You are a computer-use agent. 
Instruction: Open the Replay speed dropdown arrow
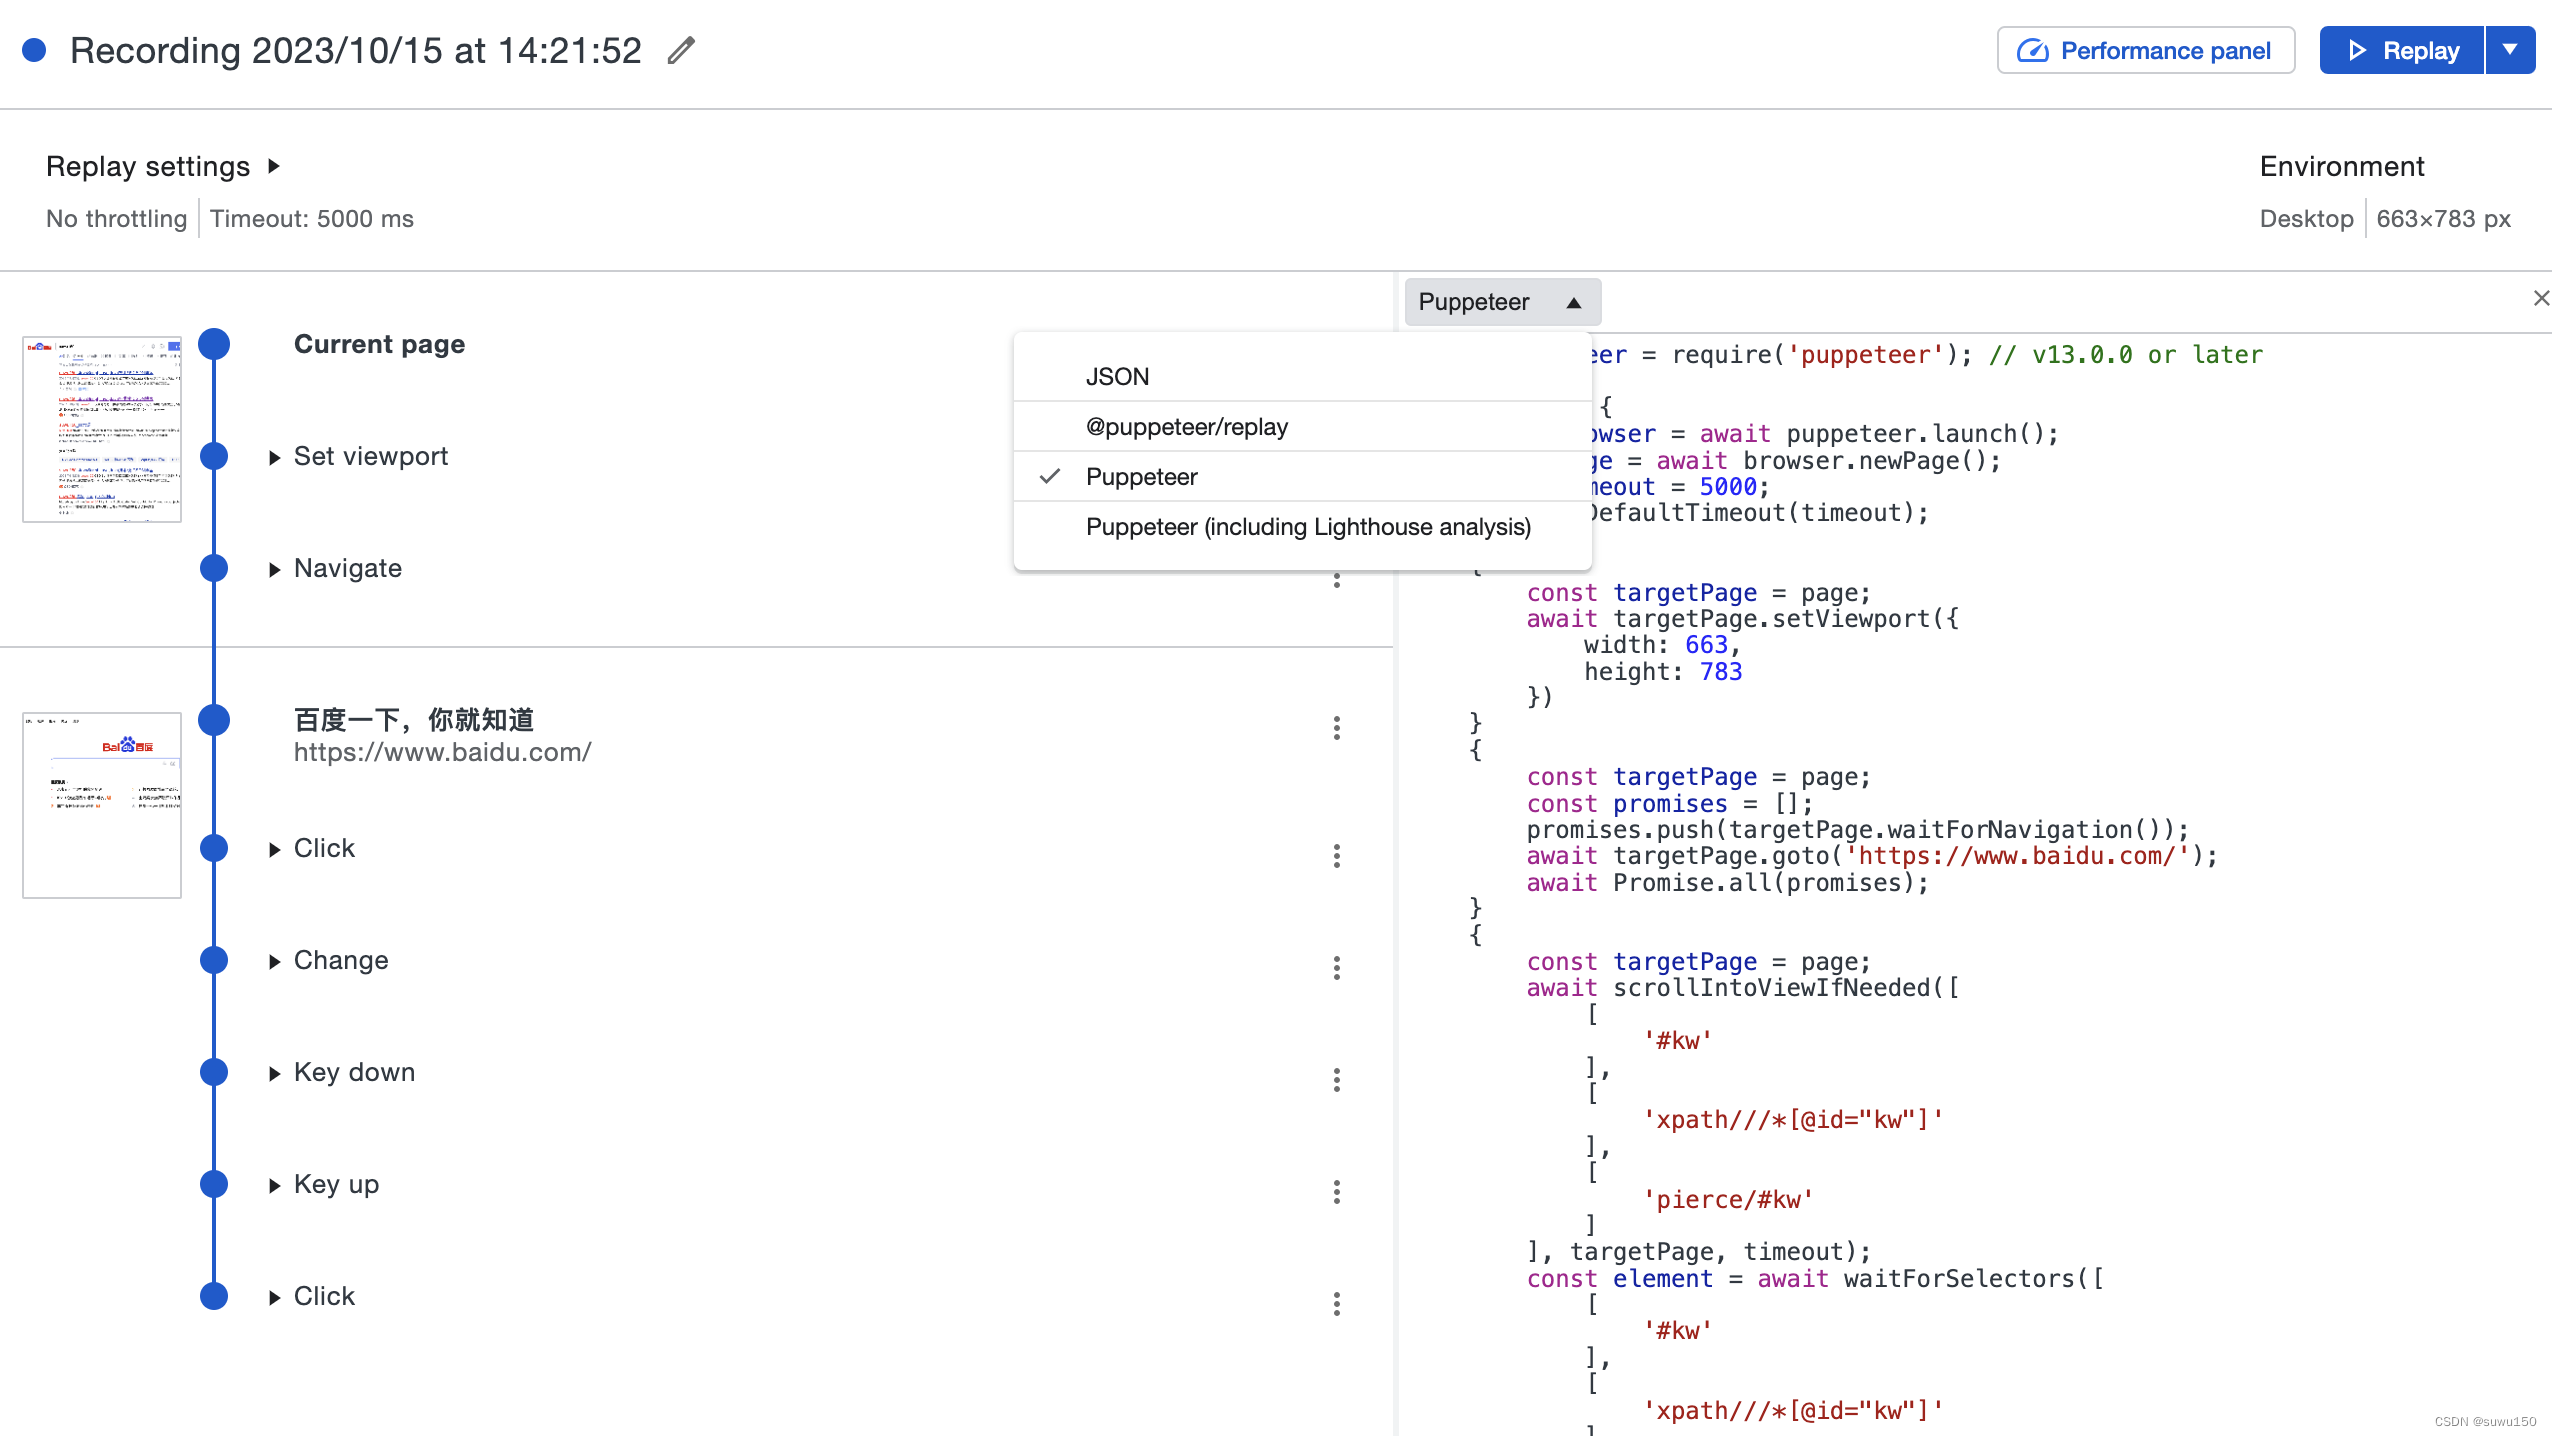[2510, 50]
